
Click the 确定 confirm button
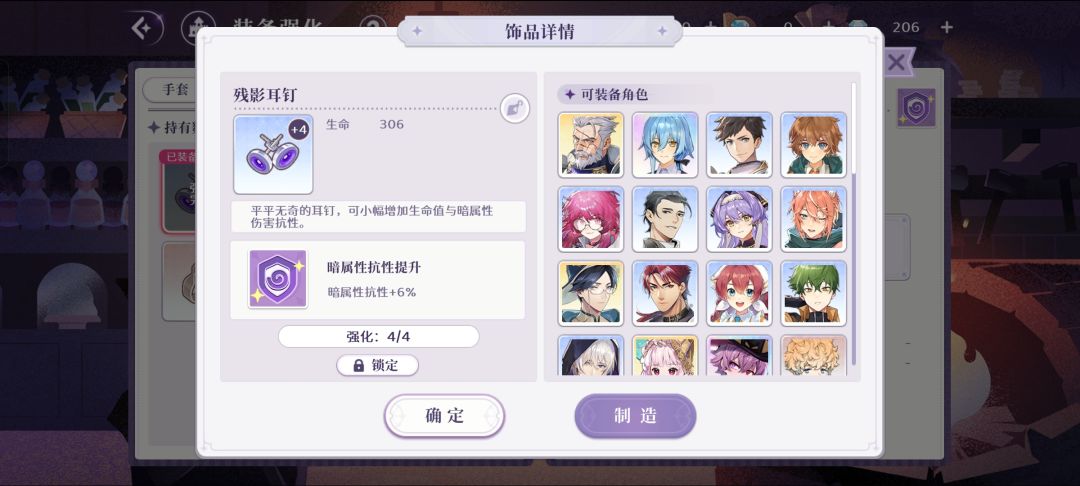tap(444, 416)
